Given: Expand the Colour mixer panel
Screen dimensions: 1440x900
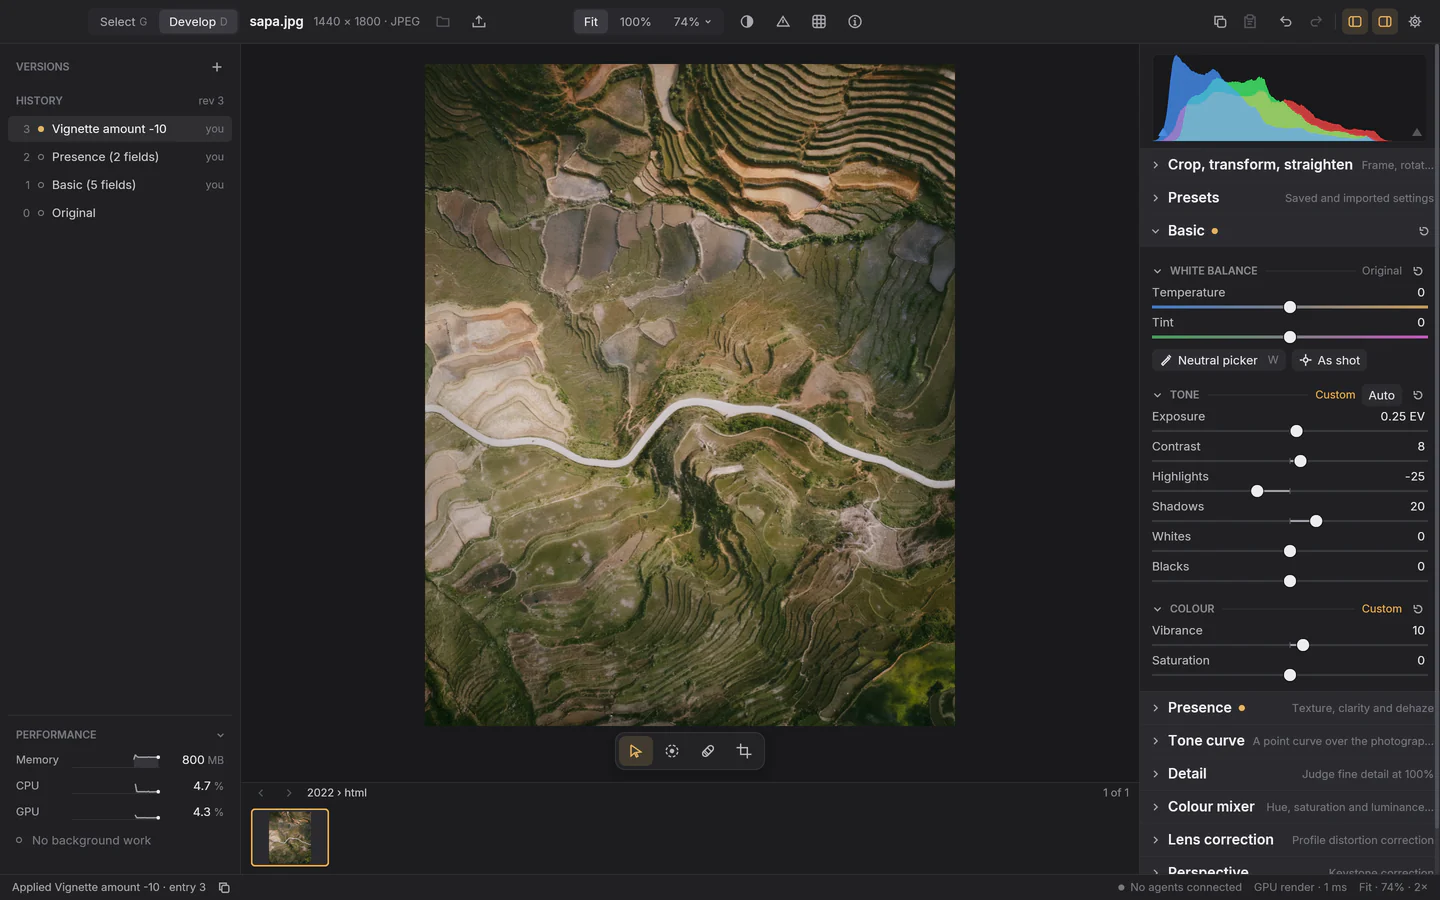Looking at the screenshot, I should [1290, 807].
